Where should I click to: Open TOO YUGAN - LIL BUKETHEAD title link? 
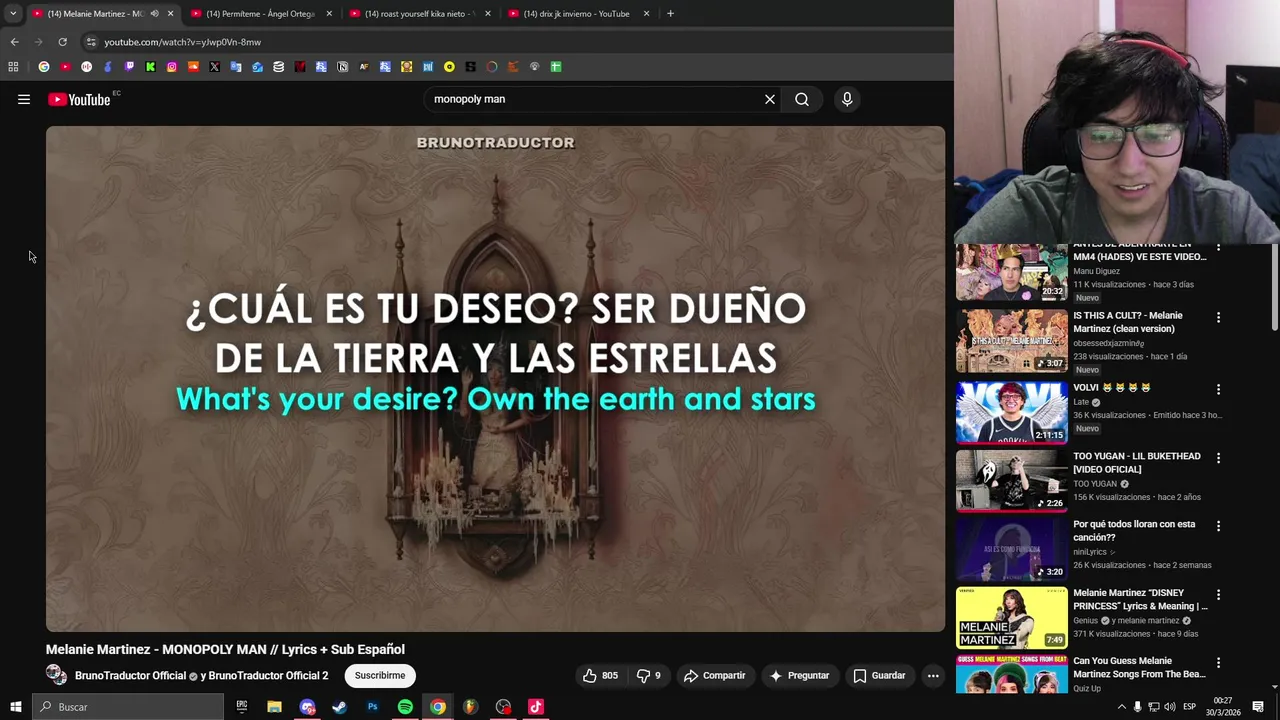pos(1137,463)
